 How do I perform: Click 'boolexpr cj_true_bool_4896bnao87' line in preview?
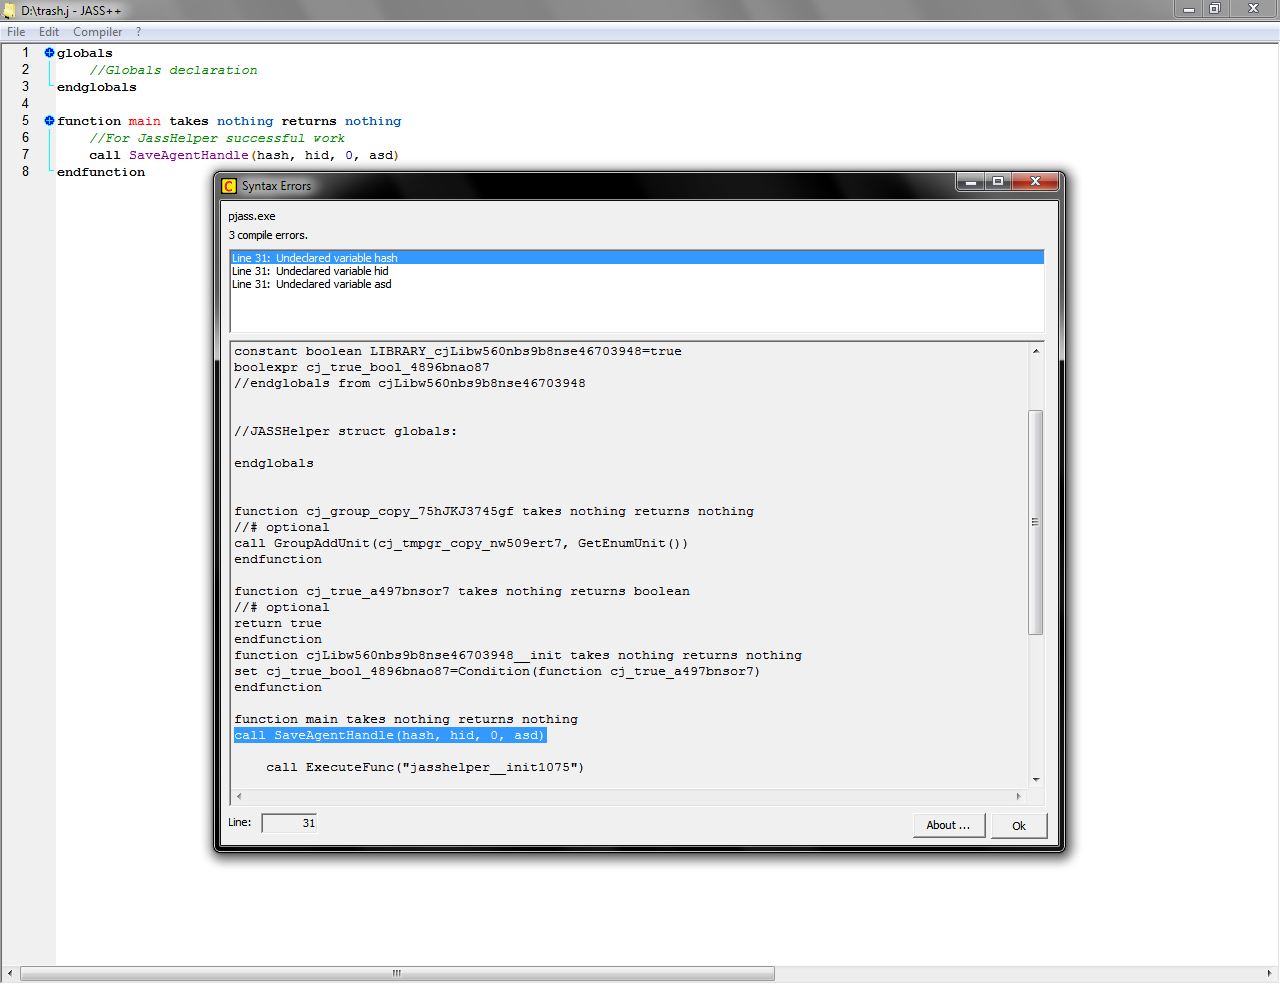coord(362,367)
